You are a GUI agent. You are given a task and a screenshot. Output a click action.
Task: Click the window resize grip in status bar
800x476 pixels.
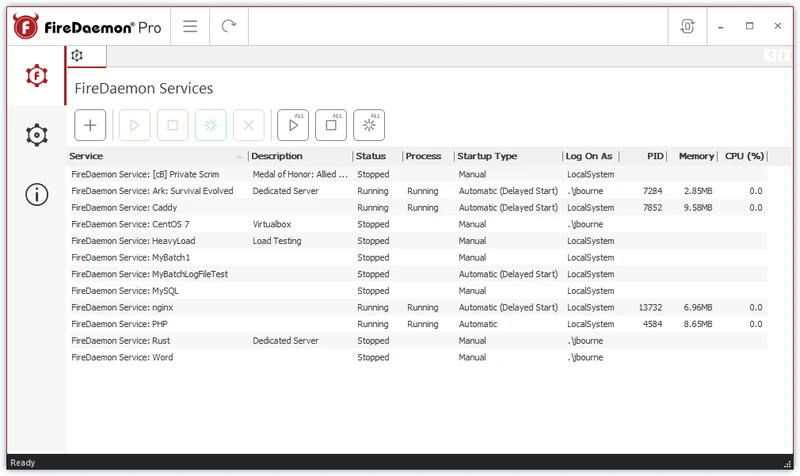pos(787,464)
